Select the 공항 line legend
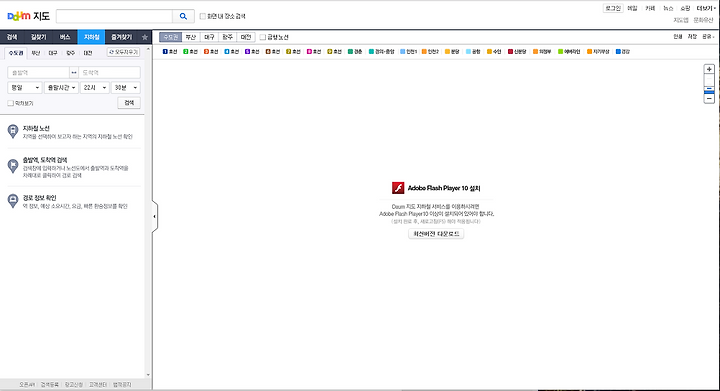The image size is (720, 391). point(473,52)
